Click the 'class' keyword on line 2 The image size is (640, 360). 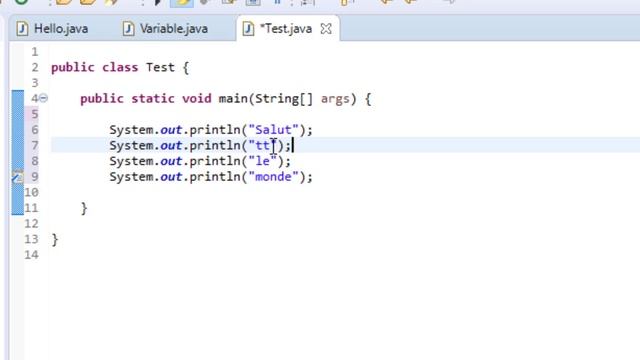120,67
